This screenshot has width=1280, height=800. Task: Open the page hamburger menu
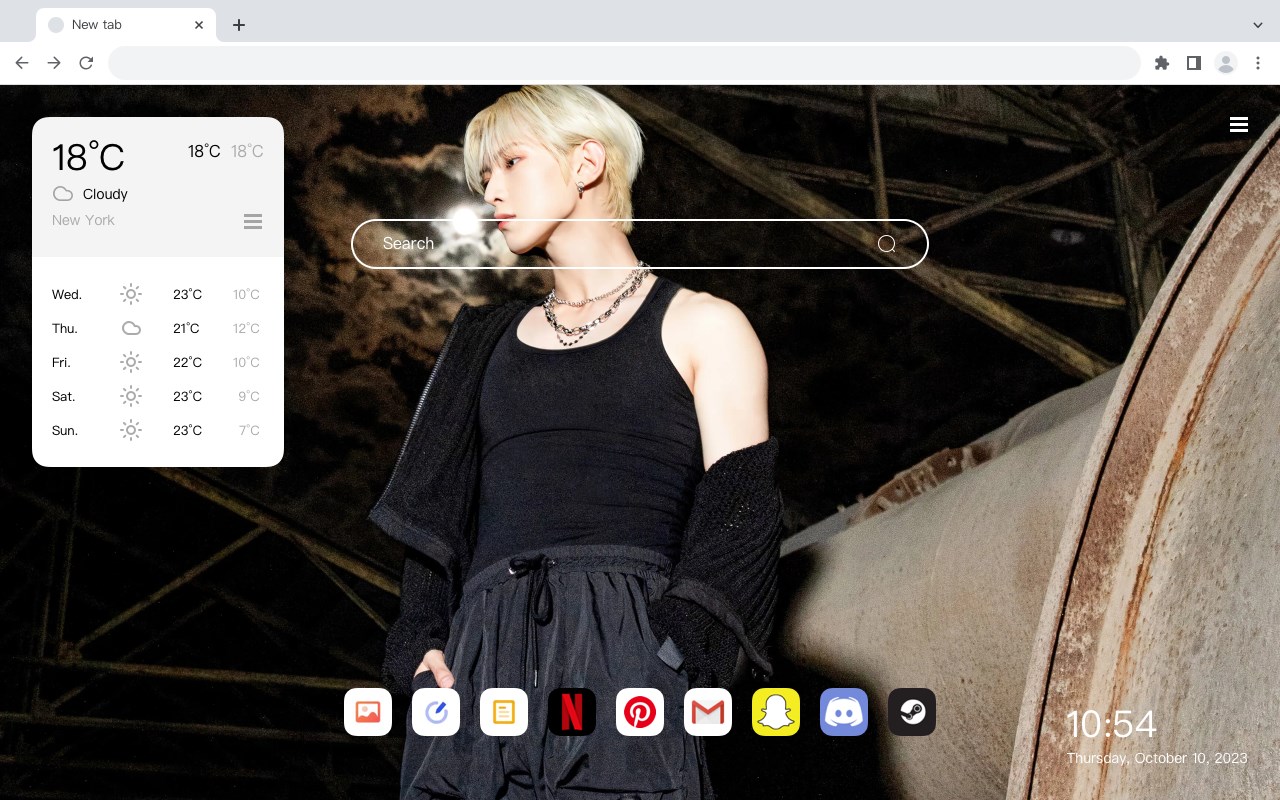pyautogui.click(x=1239, y=124)
